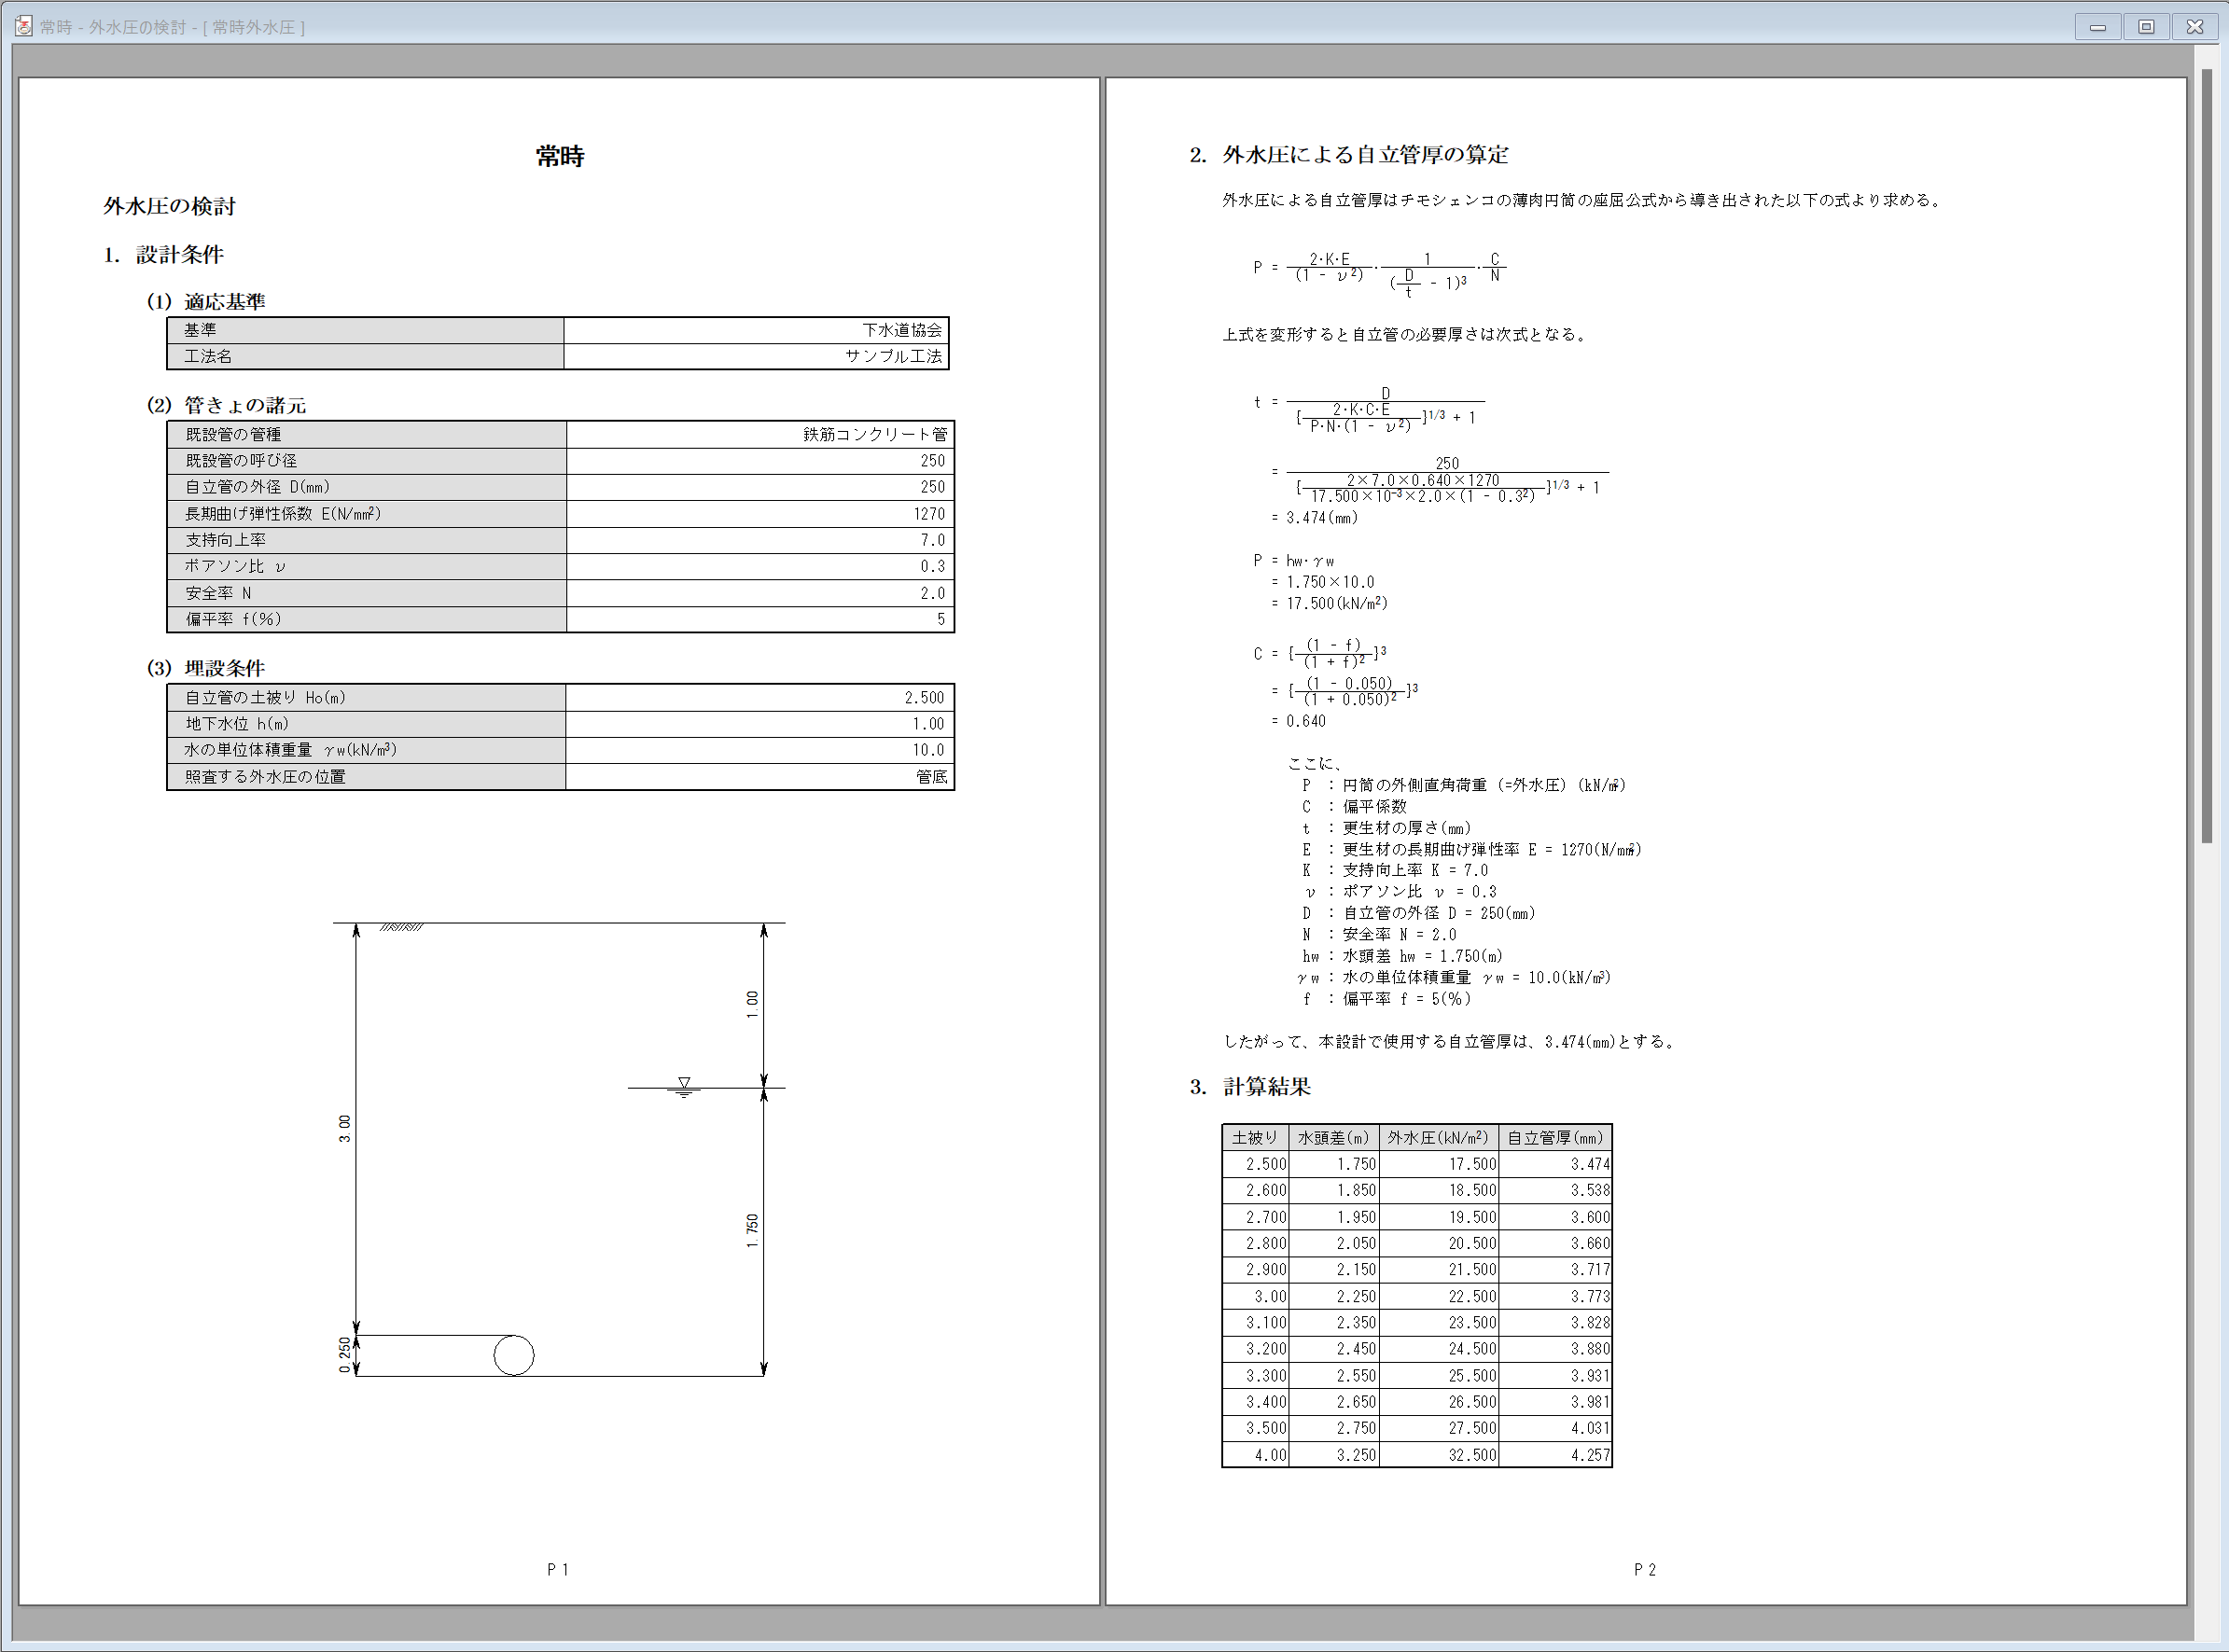The image size is (2229, 1652).
Task: Click the 32.500 external pressure cell
Action: [1439, 1455]
